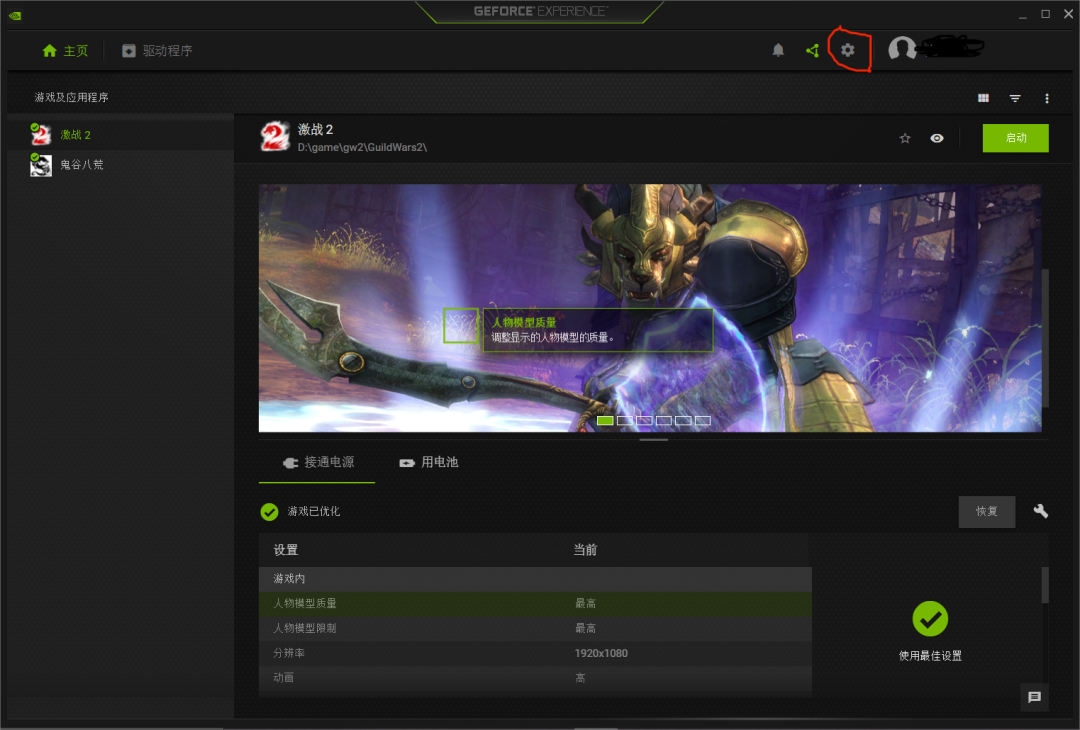Viewport: 1080px width, 730px height.
Task: Open the feedback chat icon
Action: [x=1035, y=697]
